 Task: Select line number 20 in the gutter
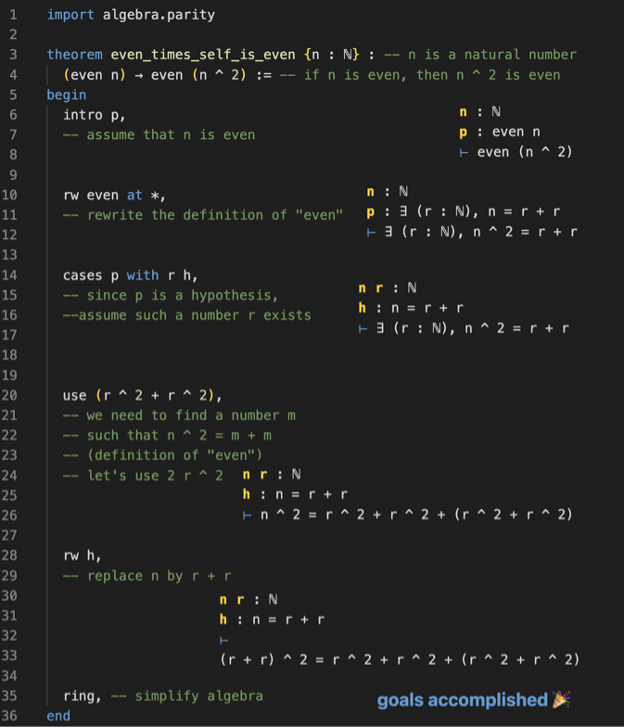14,395
